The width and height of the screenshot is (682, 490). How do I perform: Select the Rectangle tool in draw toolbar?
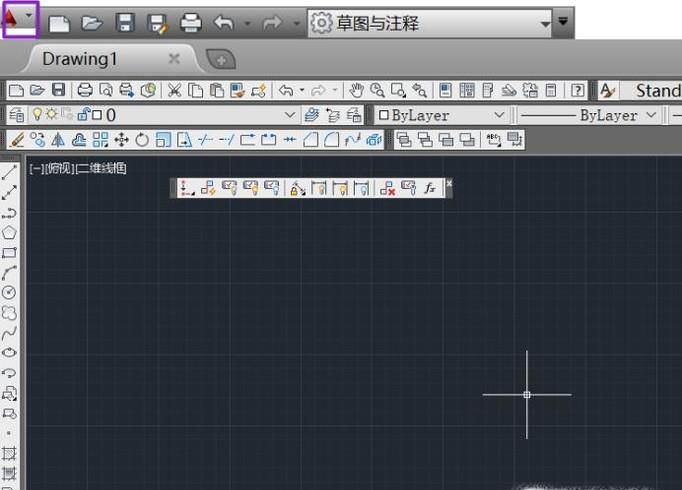tap(9, 253)
